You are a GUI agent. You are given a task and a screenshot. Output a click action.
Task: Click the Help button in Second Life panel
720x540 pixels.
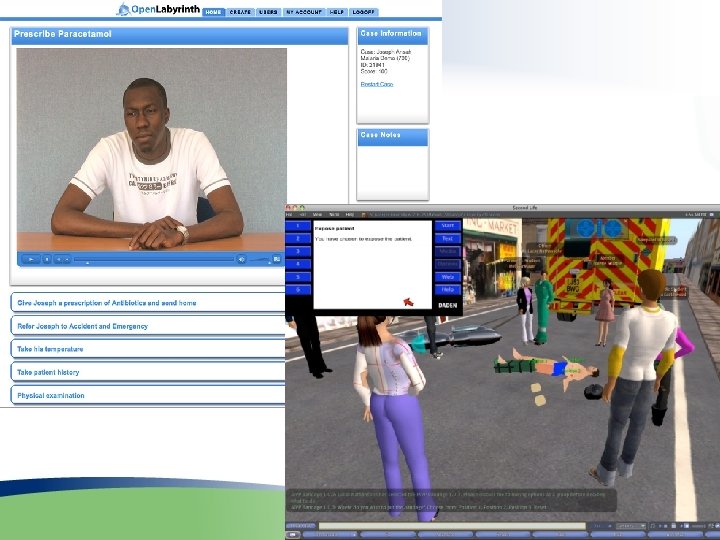coord(448,290)
